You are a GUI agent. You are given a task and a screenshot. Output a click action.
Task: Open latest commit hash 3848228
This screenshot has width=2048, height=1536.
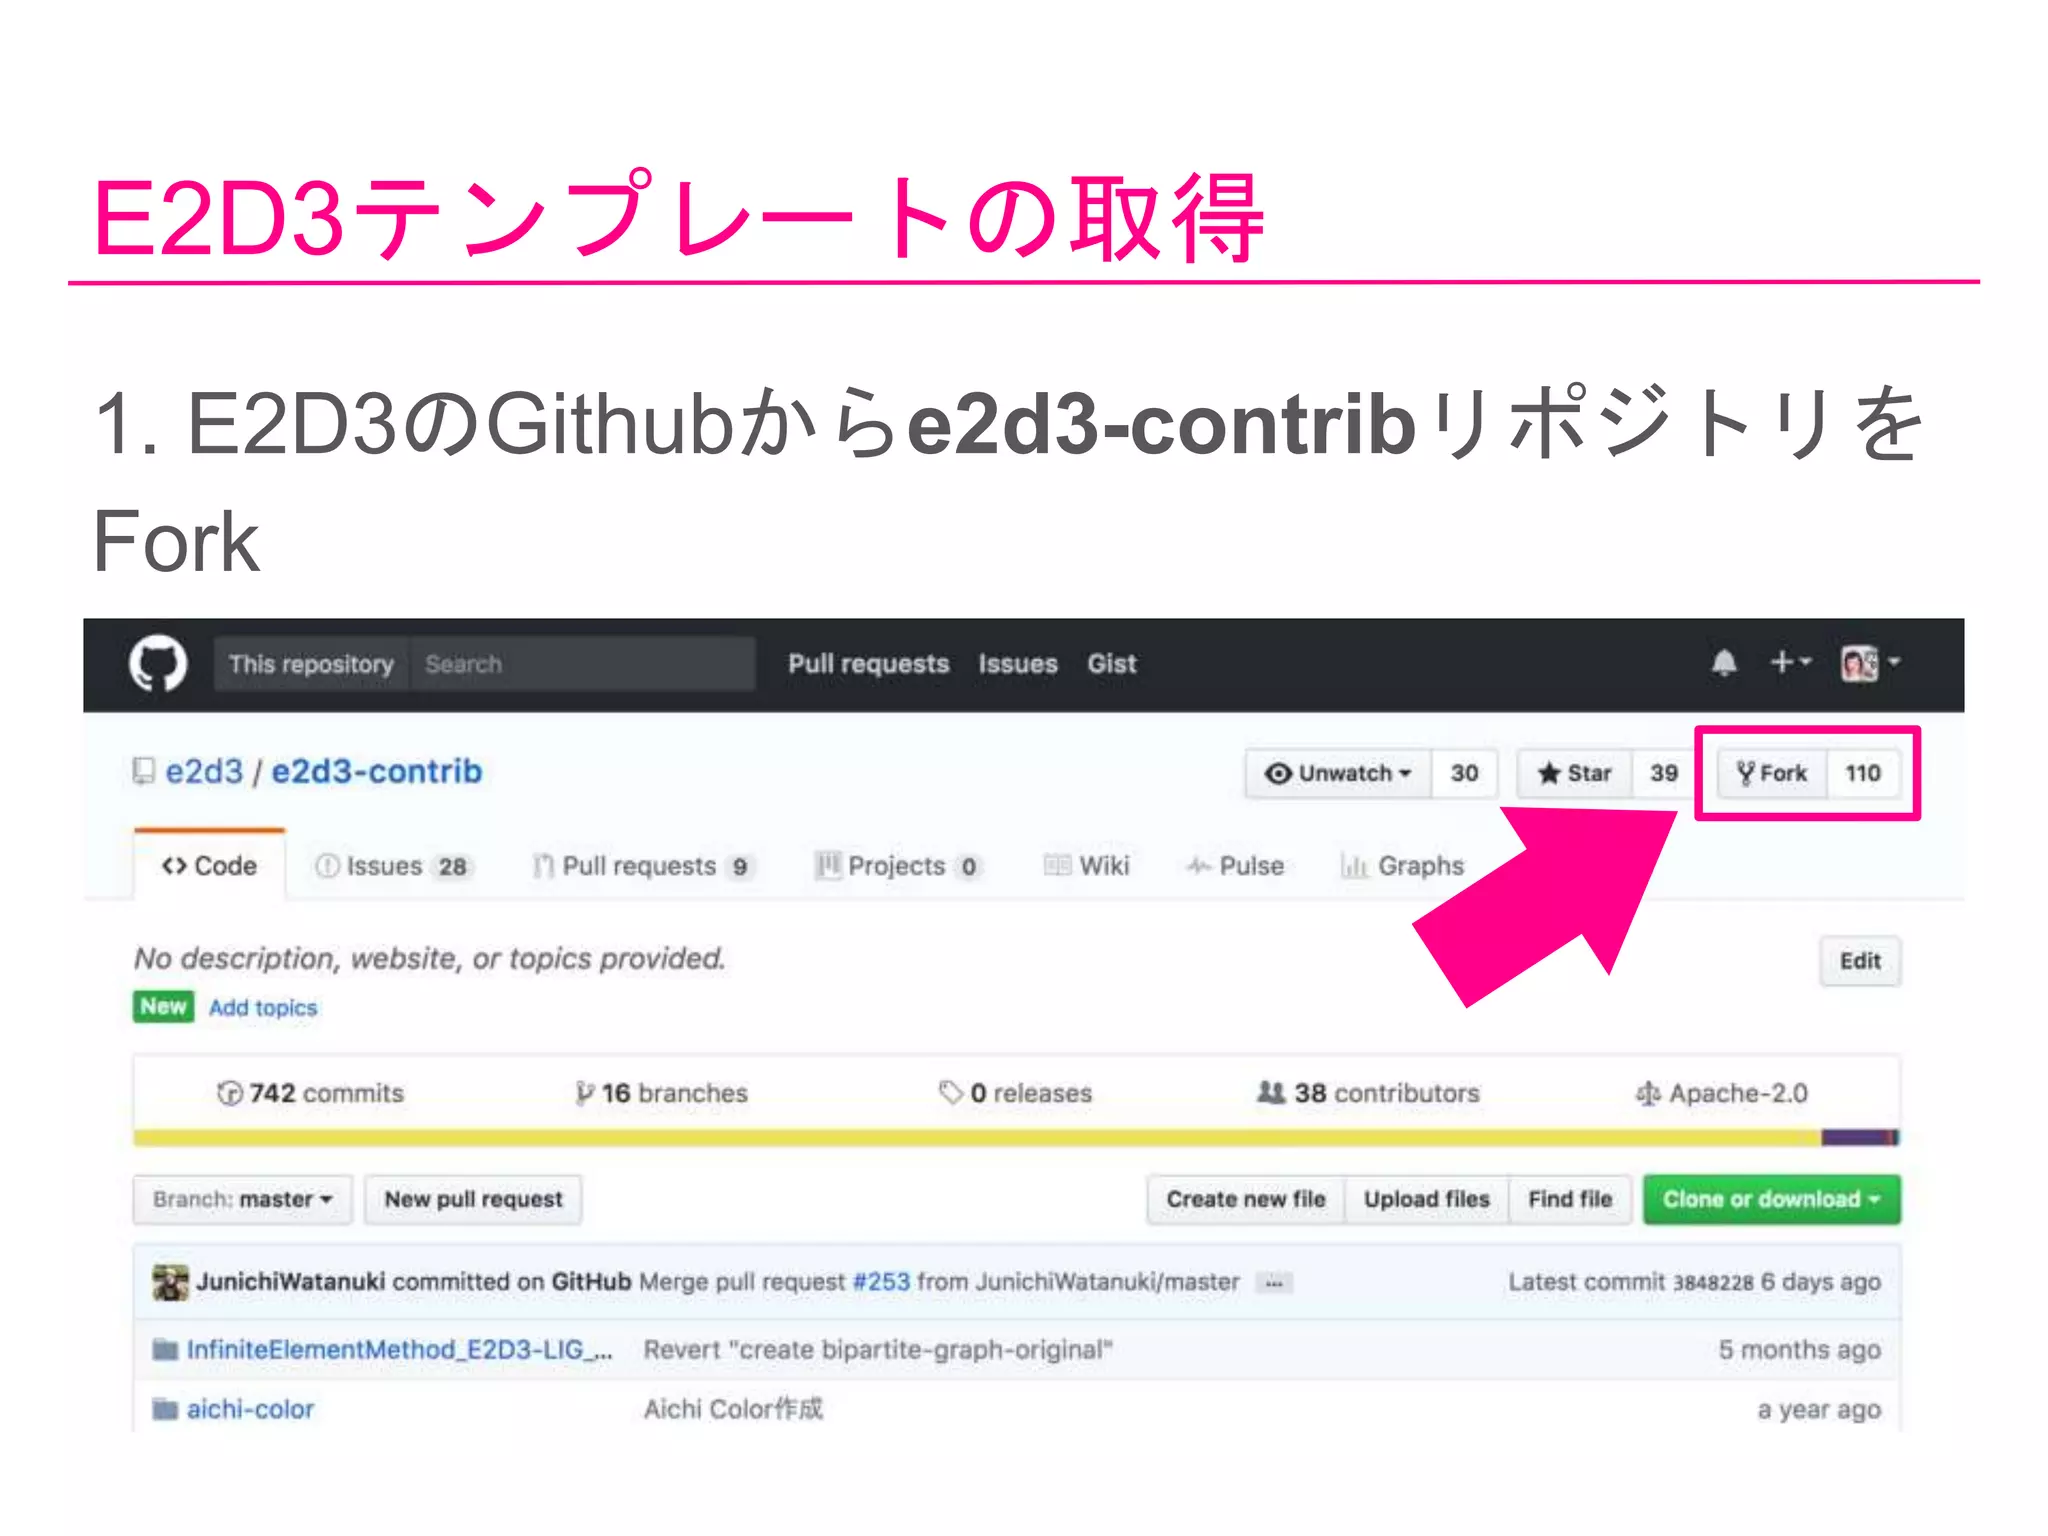1713,1283
